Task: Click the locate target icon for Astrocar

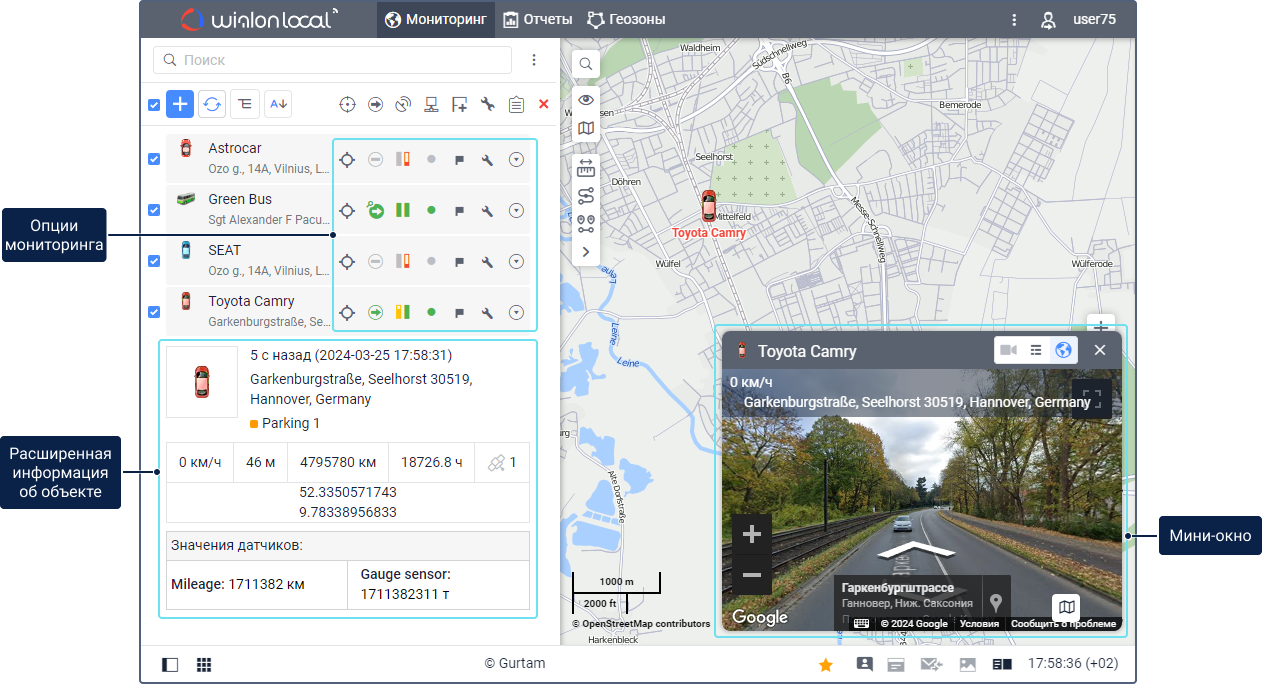Action: pos(347,160)
